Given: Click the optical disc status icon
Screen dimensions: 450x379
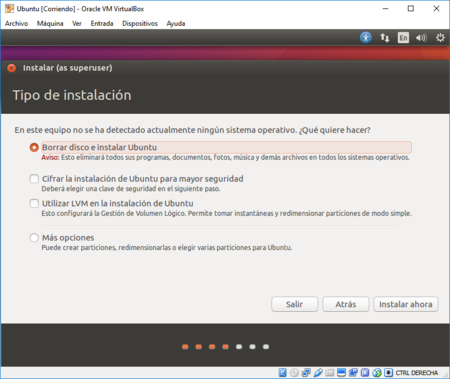Looking at the screenshot, I should click(294, 373).
